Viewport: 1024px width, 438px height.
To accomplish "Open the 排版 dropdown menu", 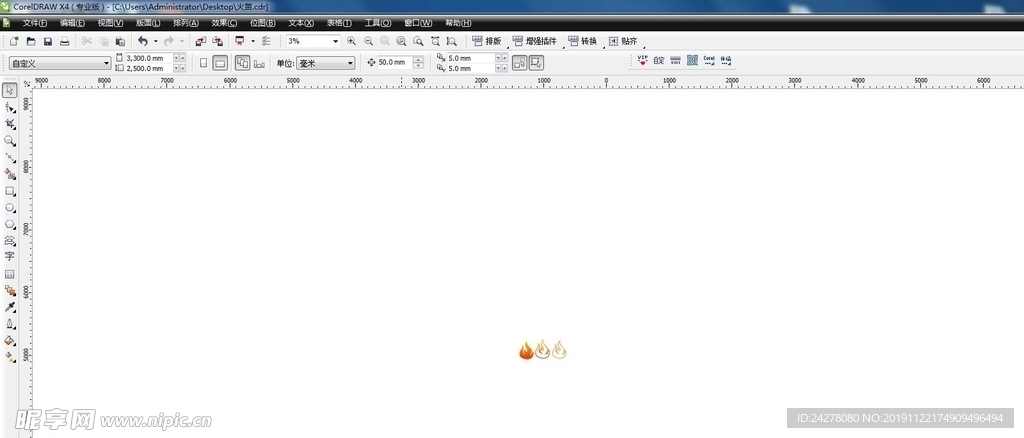I will [x=487, y=41].
